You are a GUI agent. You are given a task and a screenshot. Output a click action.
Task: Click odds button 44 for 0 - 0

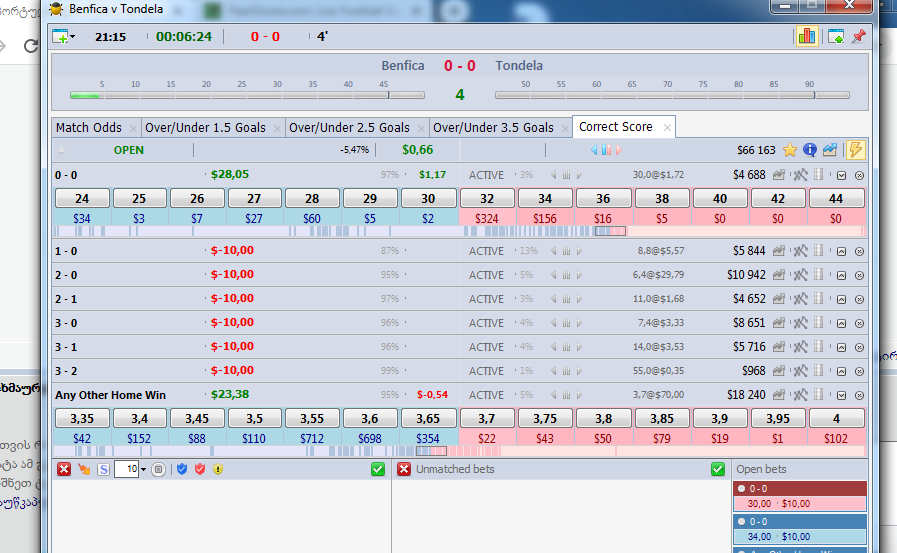(x=836, y=198)
